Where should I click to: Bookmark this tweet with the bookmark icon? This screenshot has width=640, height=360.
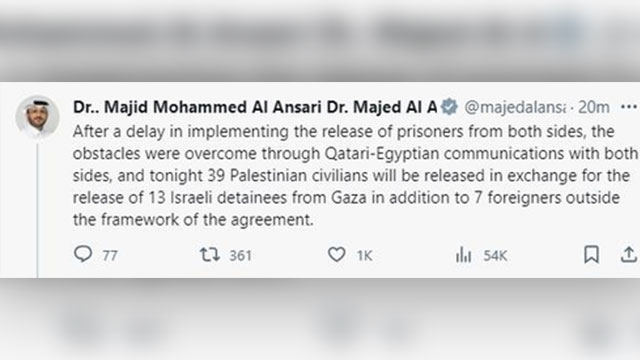click(x=591, y=254)
